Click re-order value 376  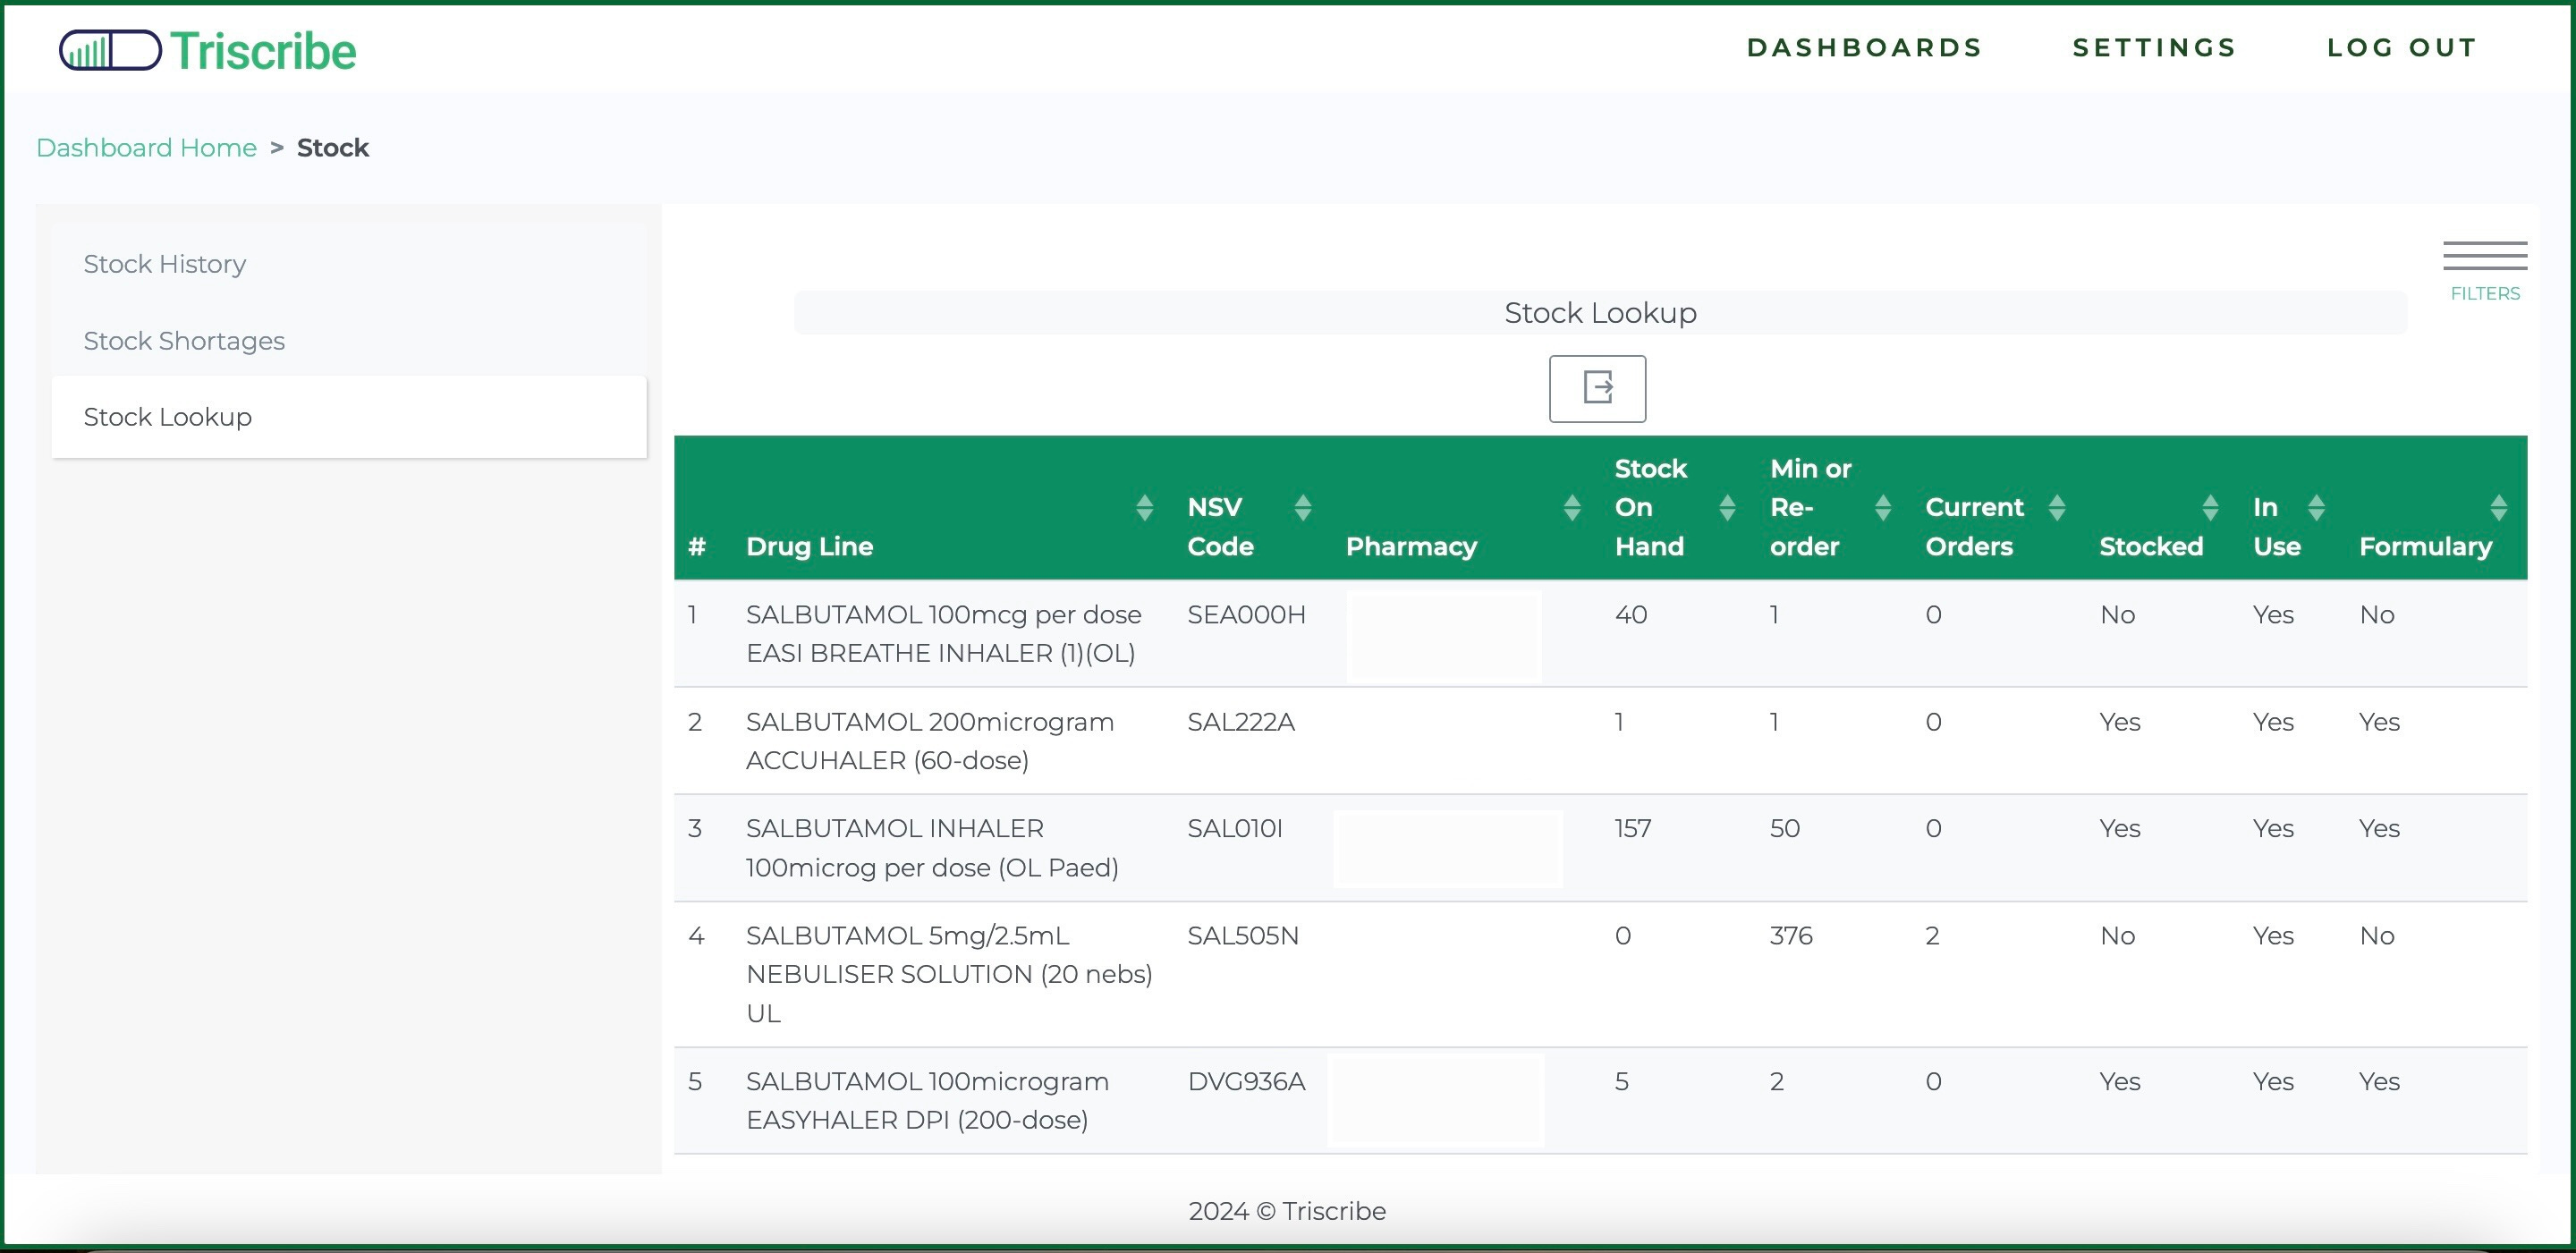(x=1791, y=936)
